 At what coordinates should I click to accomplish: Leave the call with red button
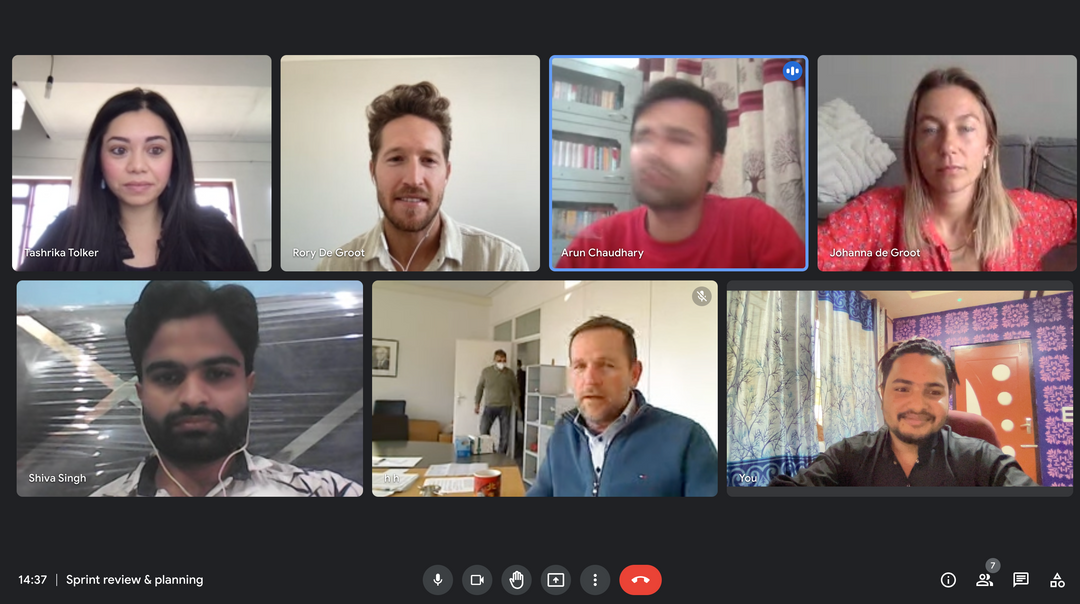tap(640, 580)
